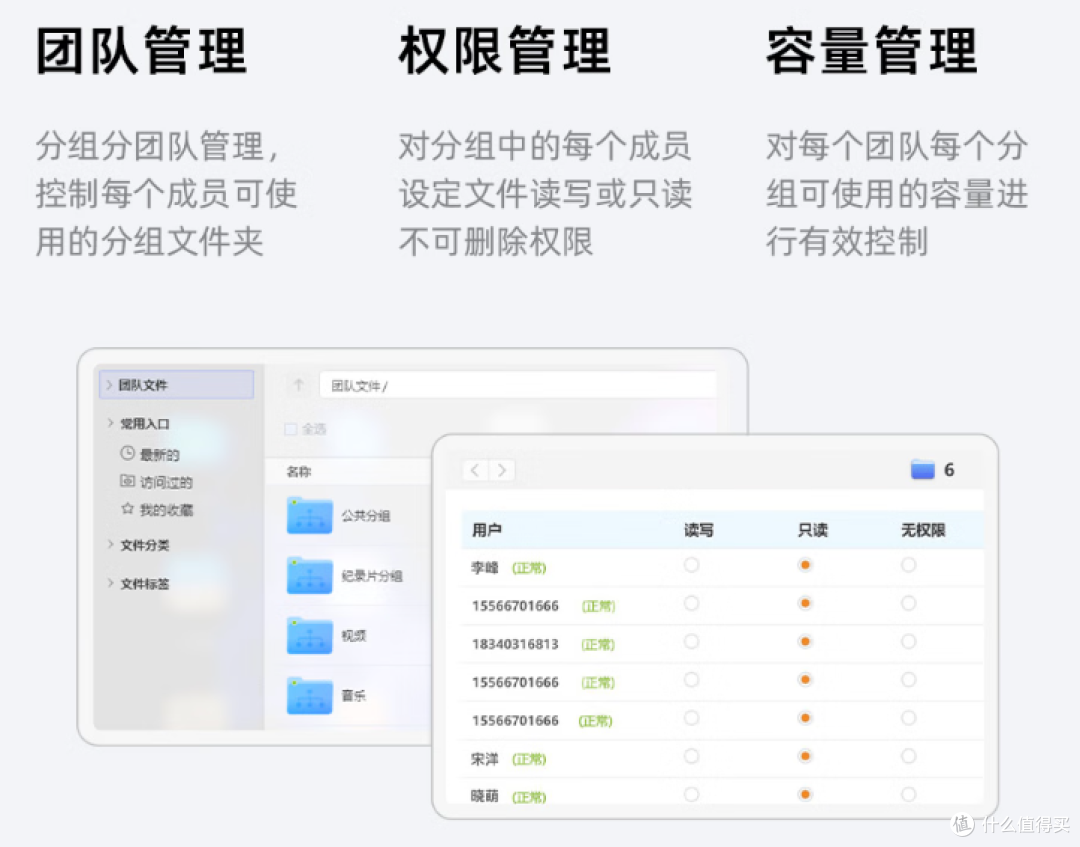Set 李峰 to 读写 permission

[692, 565]
